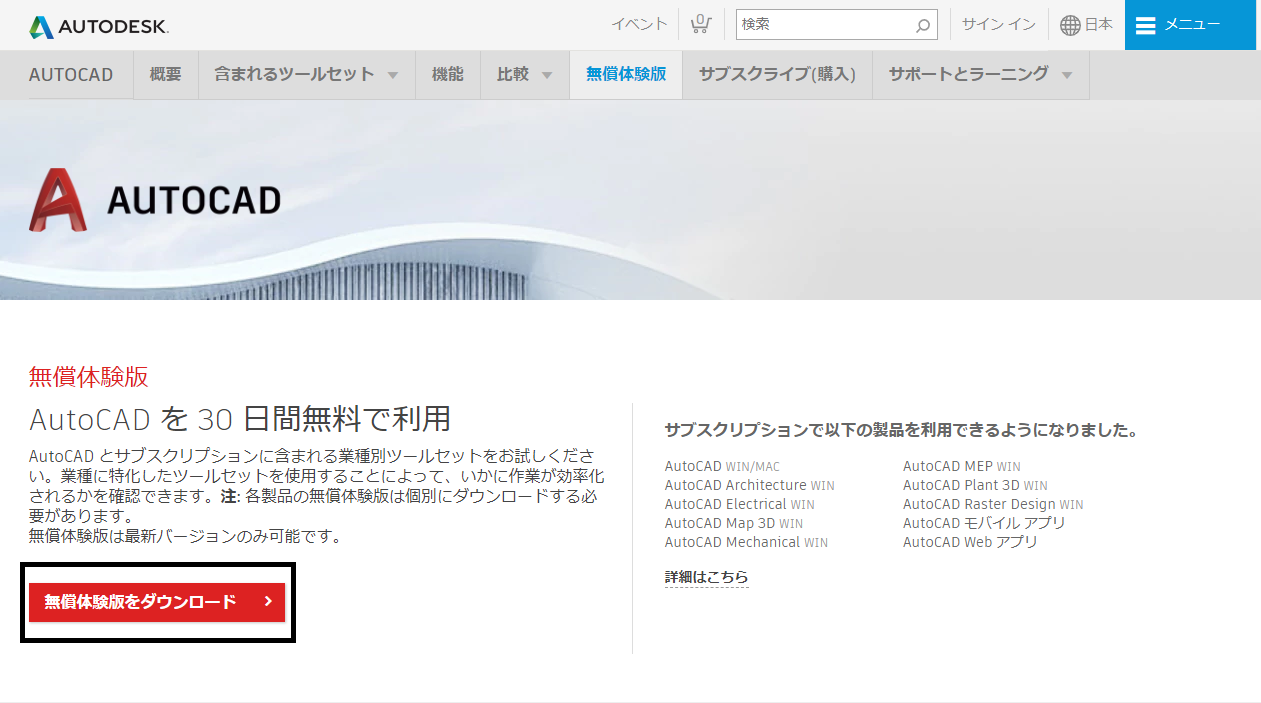Click AutoCAD MEP WIN entry
The height and width of the screenshot is (703, 1261).
click(x=962, y=466)
